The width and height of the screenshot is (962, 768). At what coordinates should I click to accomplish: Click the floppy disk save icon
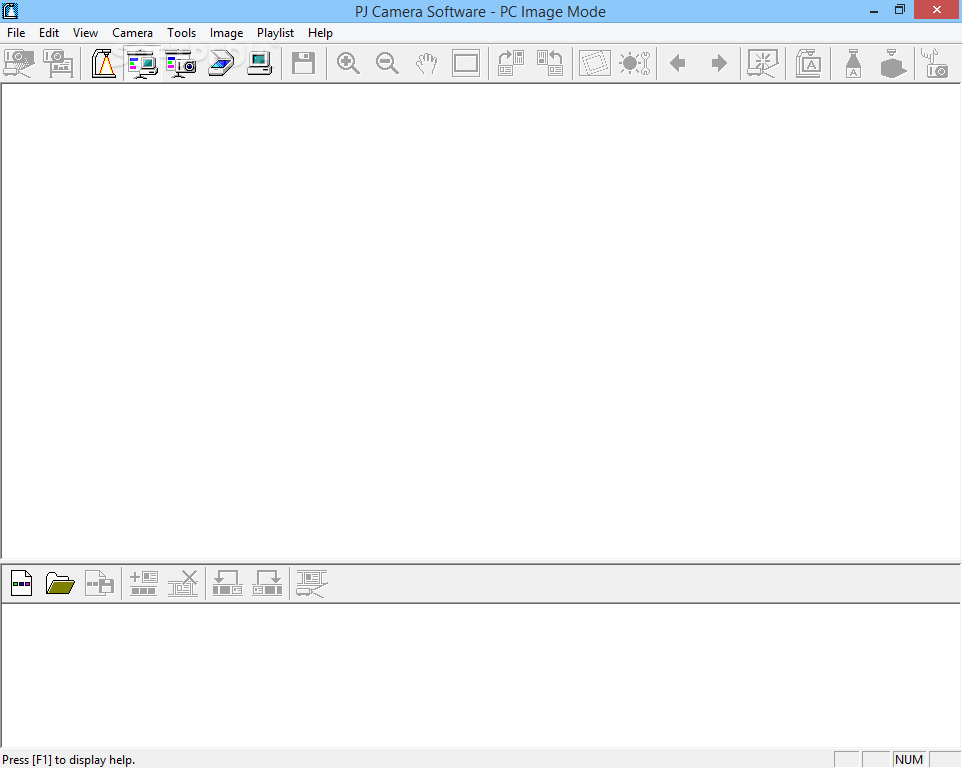[304, 63]
